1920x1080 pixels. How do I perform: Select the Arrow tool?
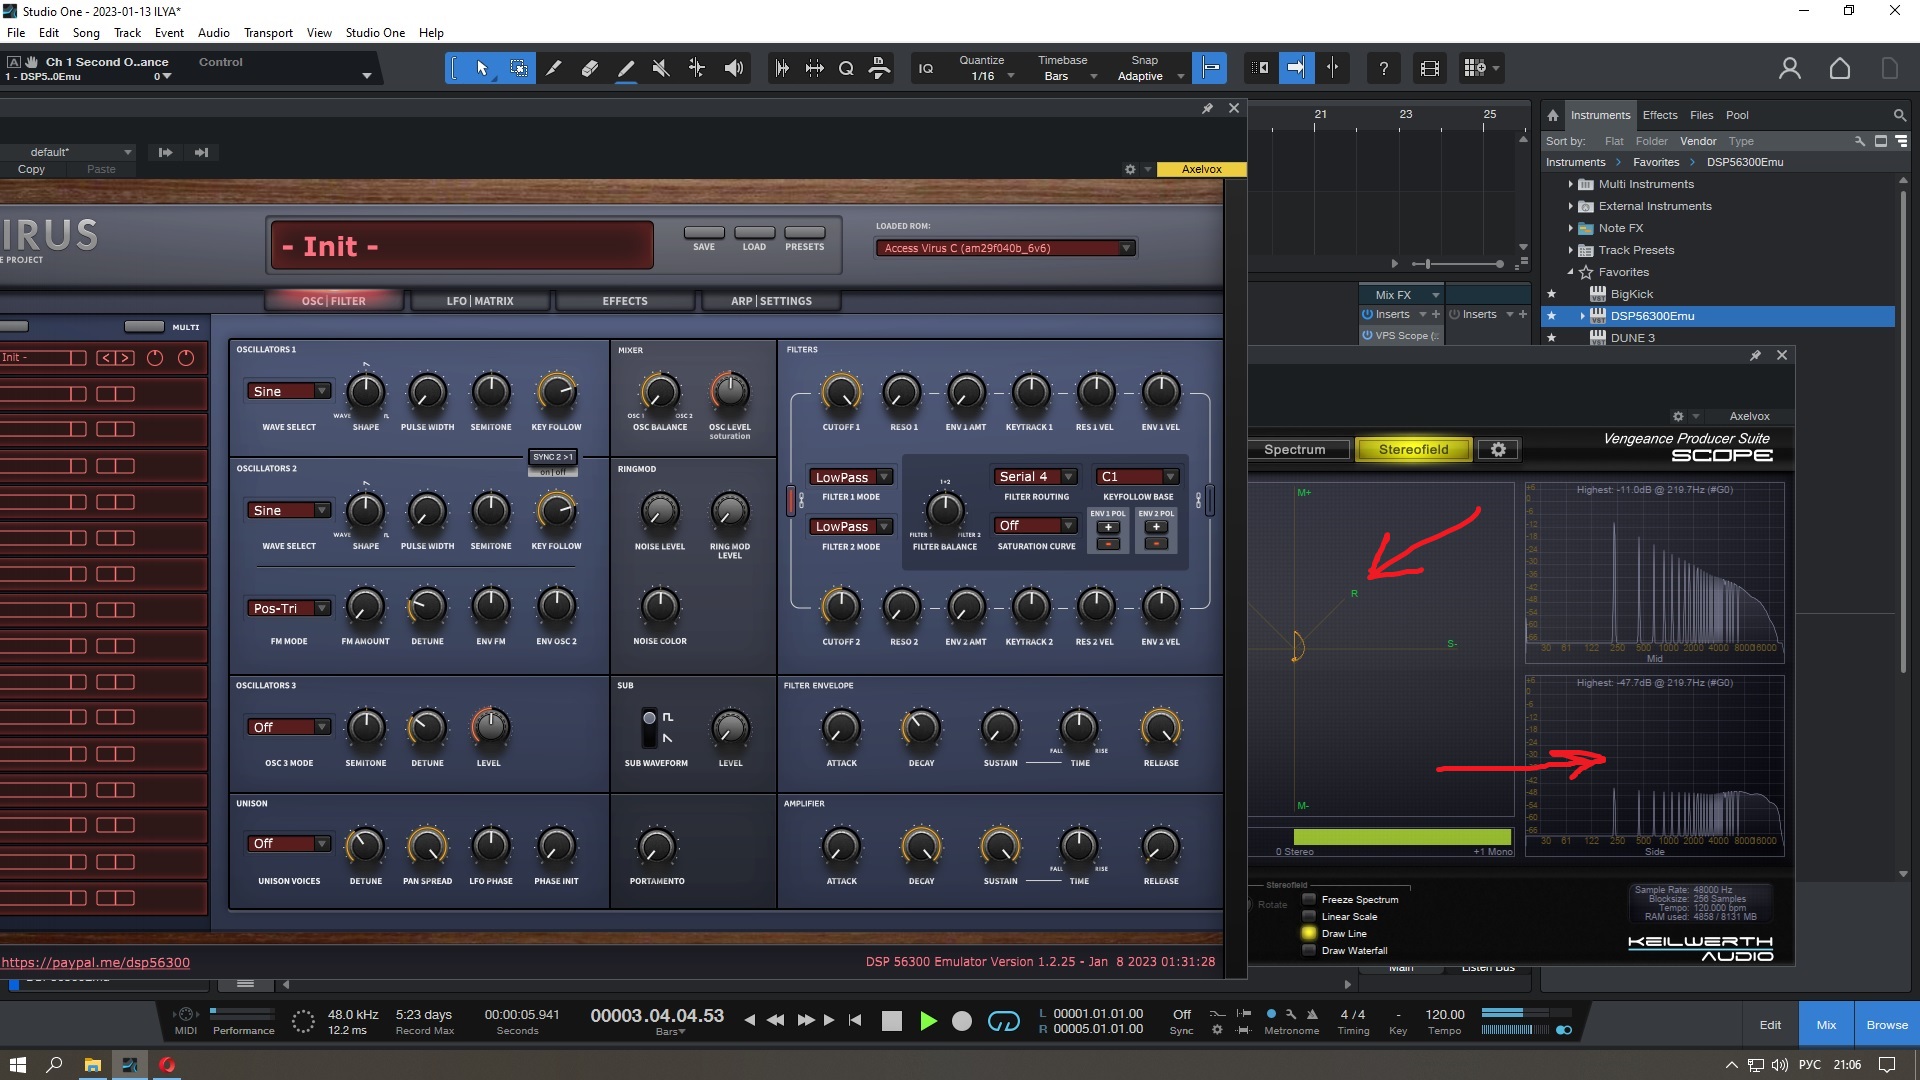coord(481,68)
